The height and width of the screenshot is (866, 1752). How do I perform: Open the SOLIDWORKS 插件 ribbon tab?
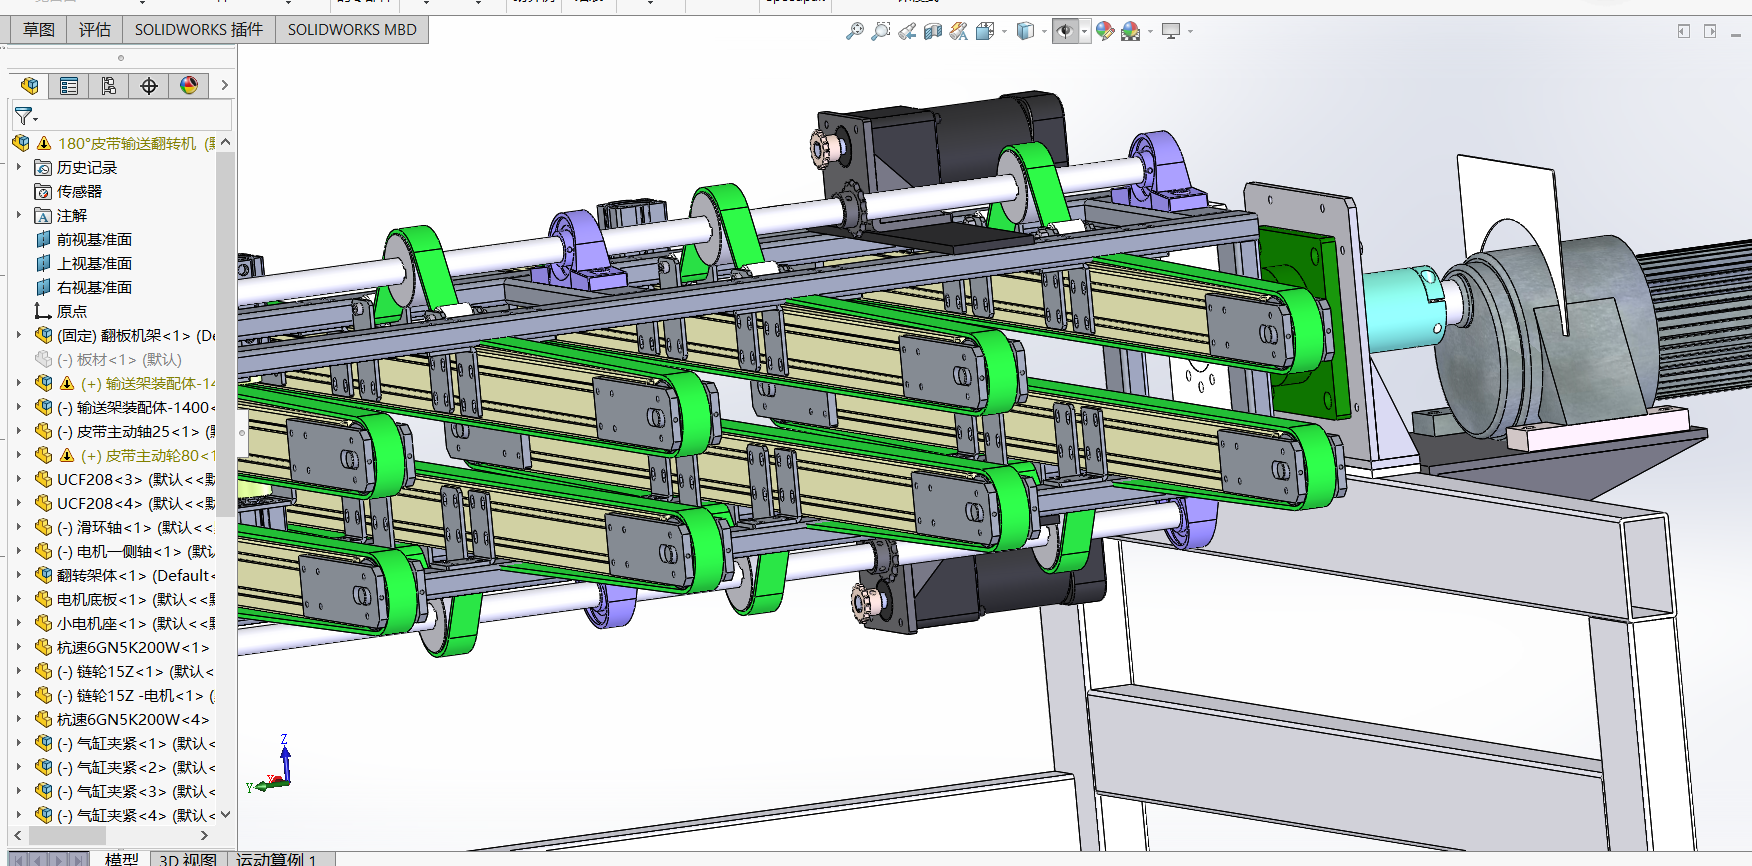(199, 30)
